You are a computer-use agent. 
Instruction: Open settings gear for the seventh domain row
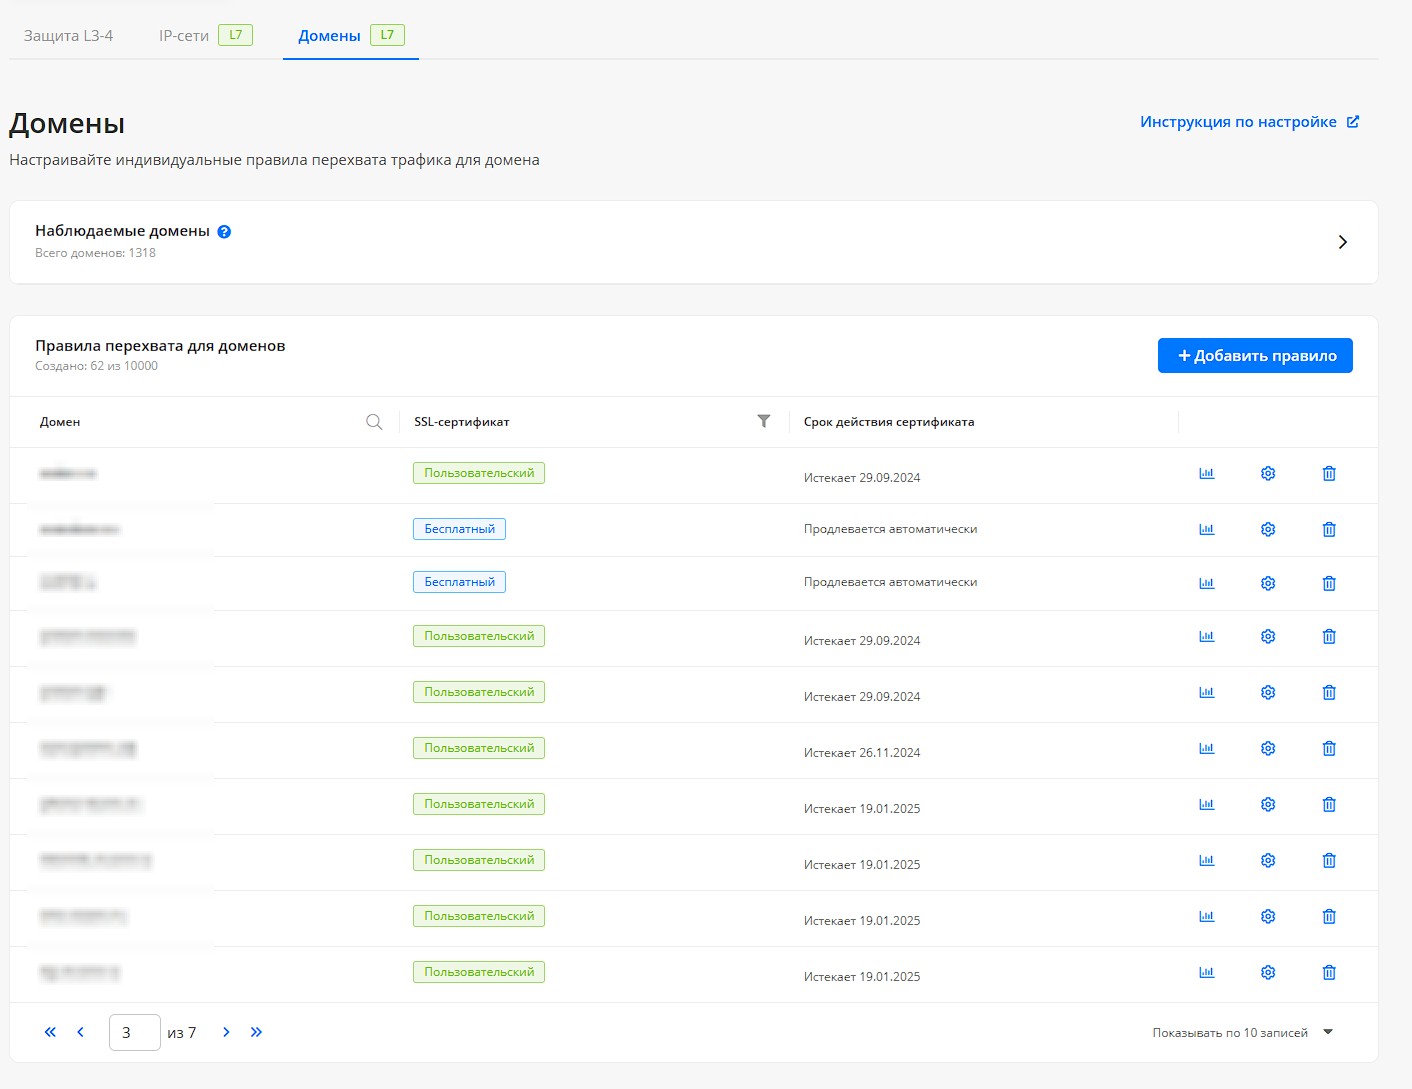[x=1268, y=804]
